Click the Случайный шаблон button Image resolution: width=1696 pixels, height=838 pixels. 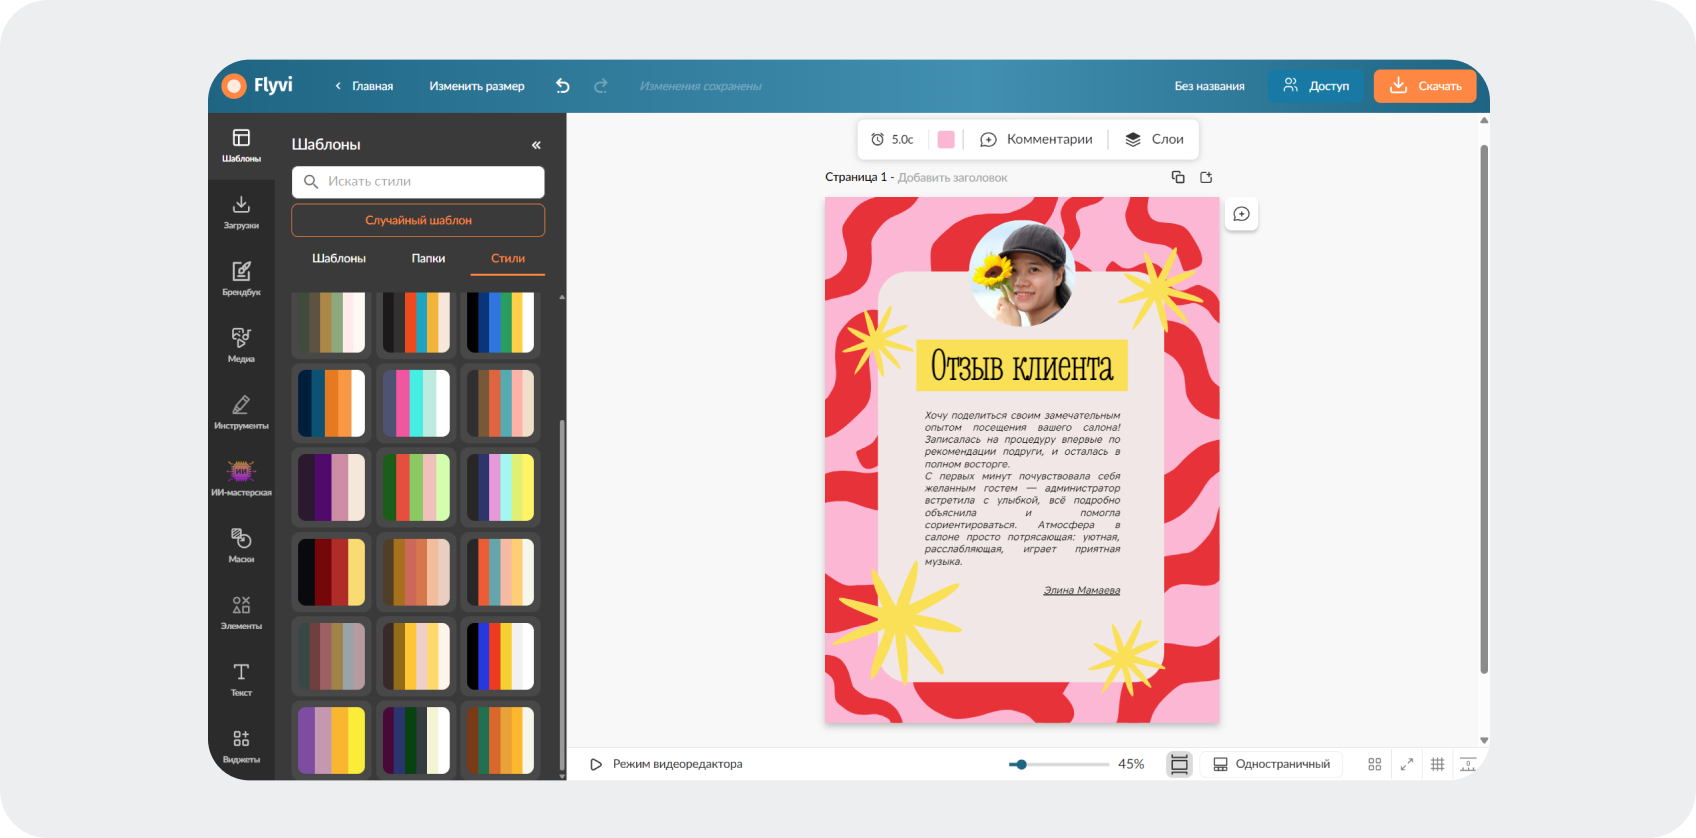click(x=418, y=220)
